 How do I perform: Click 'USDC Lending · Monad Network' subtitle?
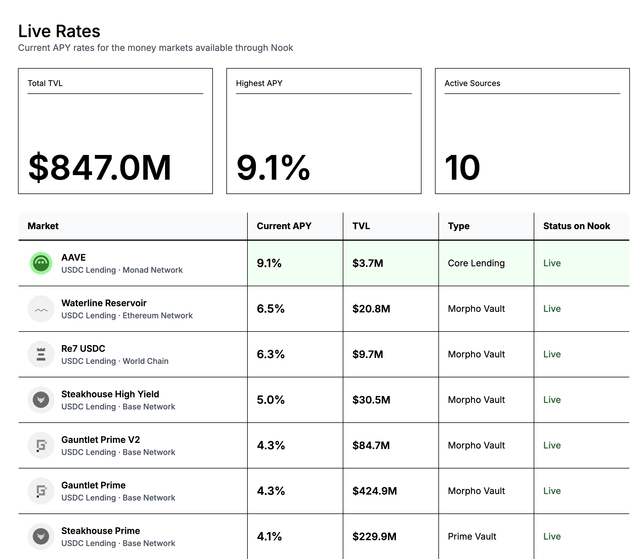click(122, 270)
